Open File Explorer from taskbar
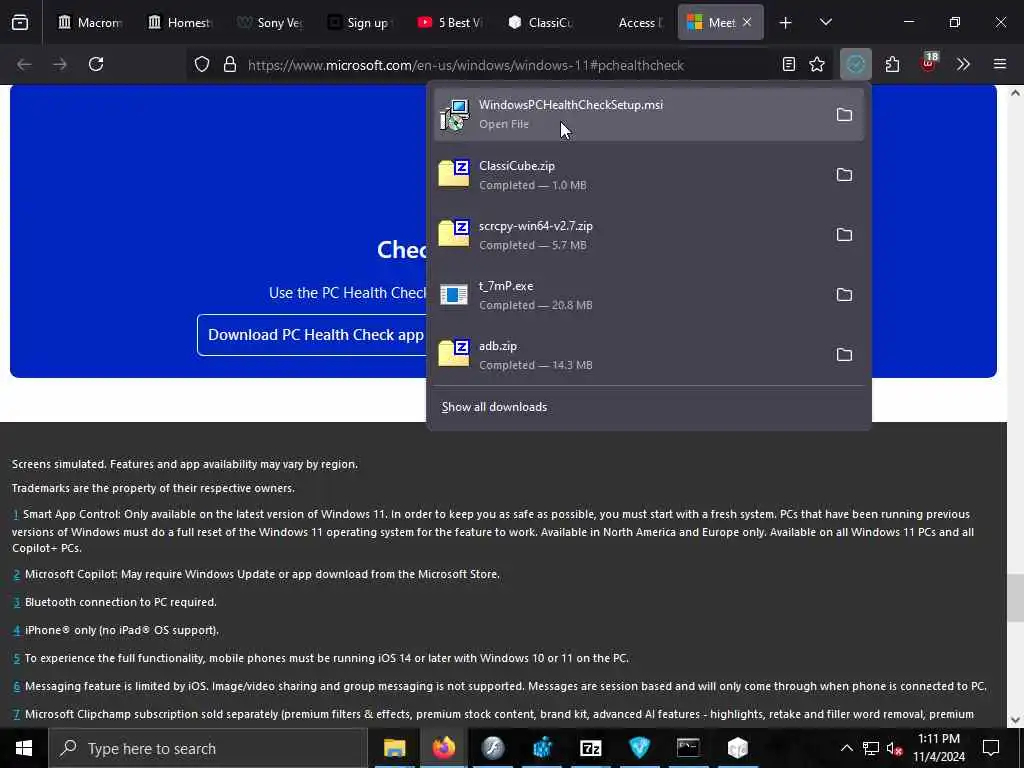Screen dimensions: 1024x768 click(x=394, y=748)
